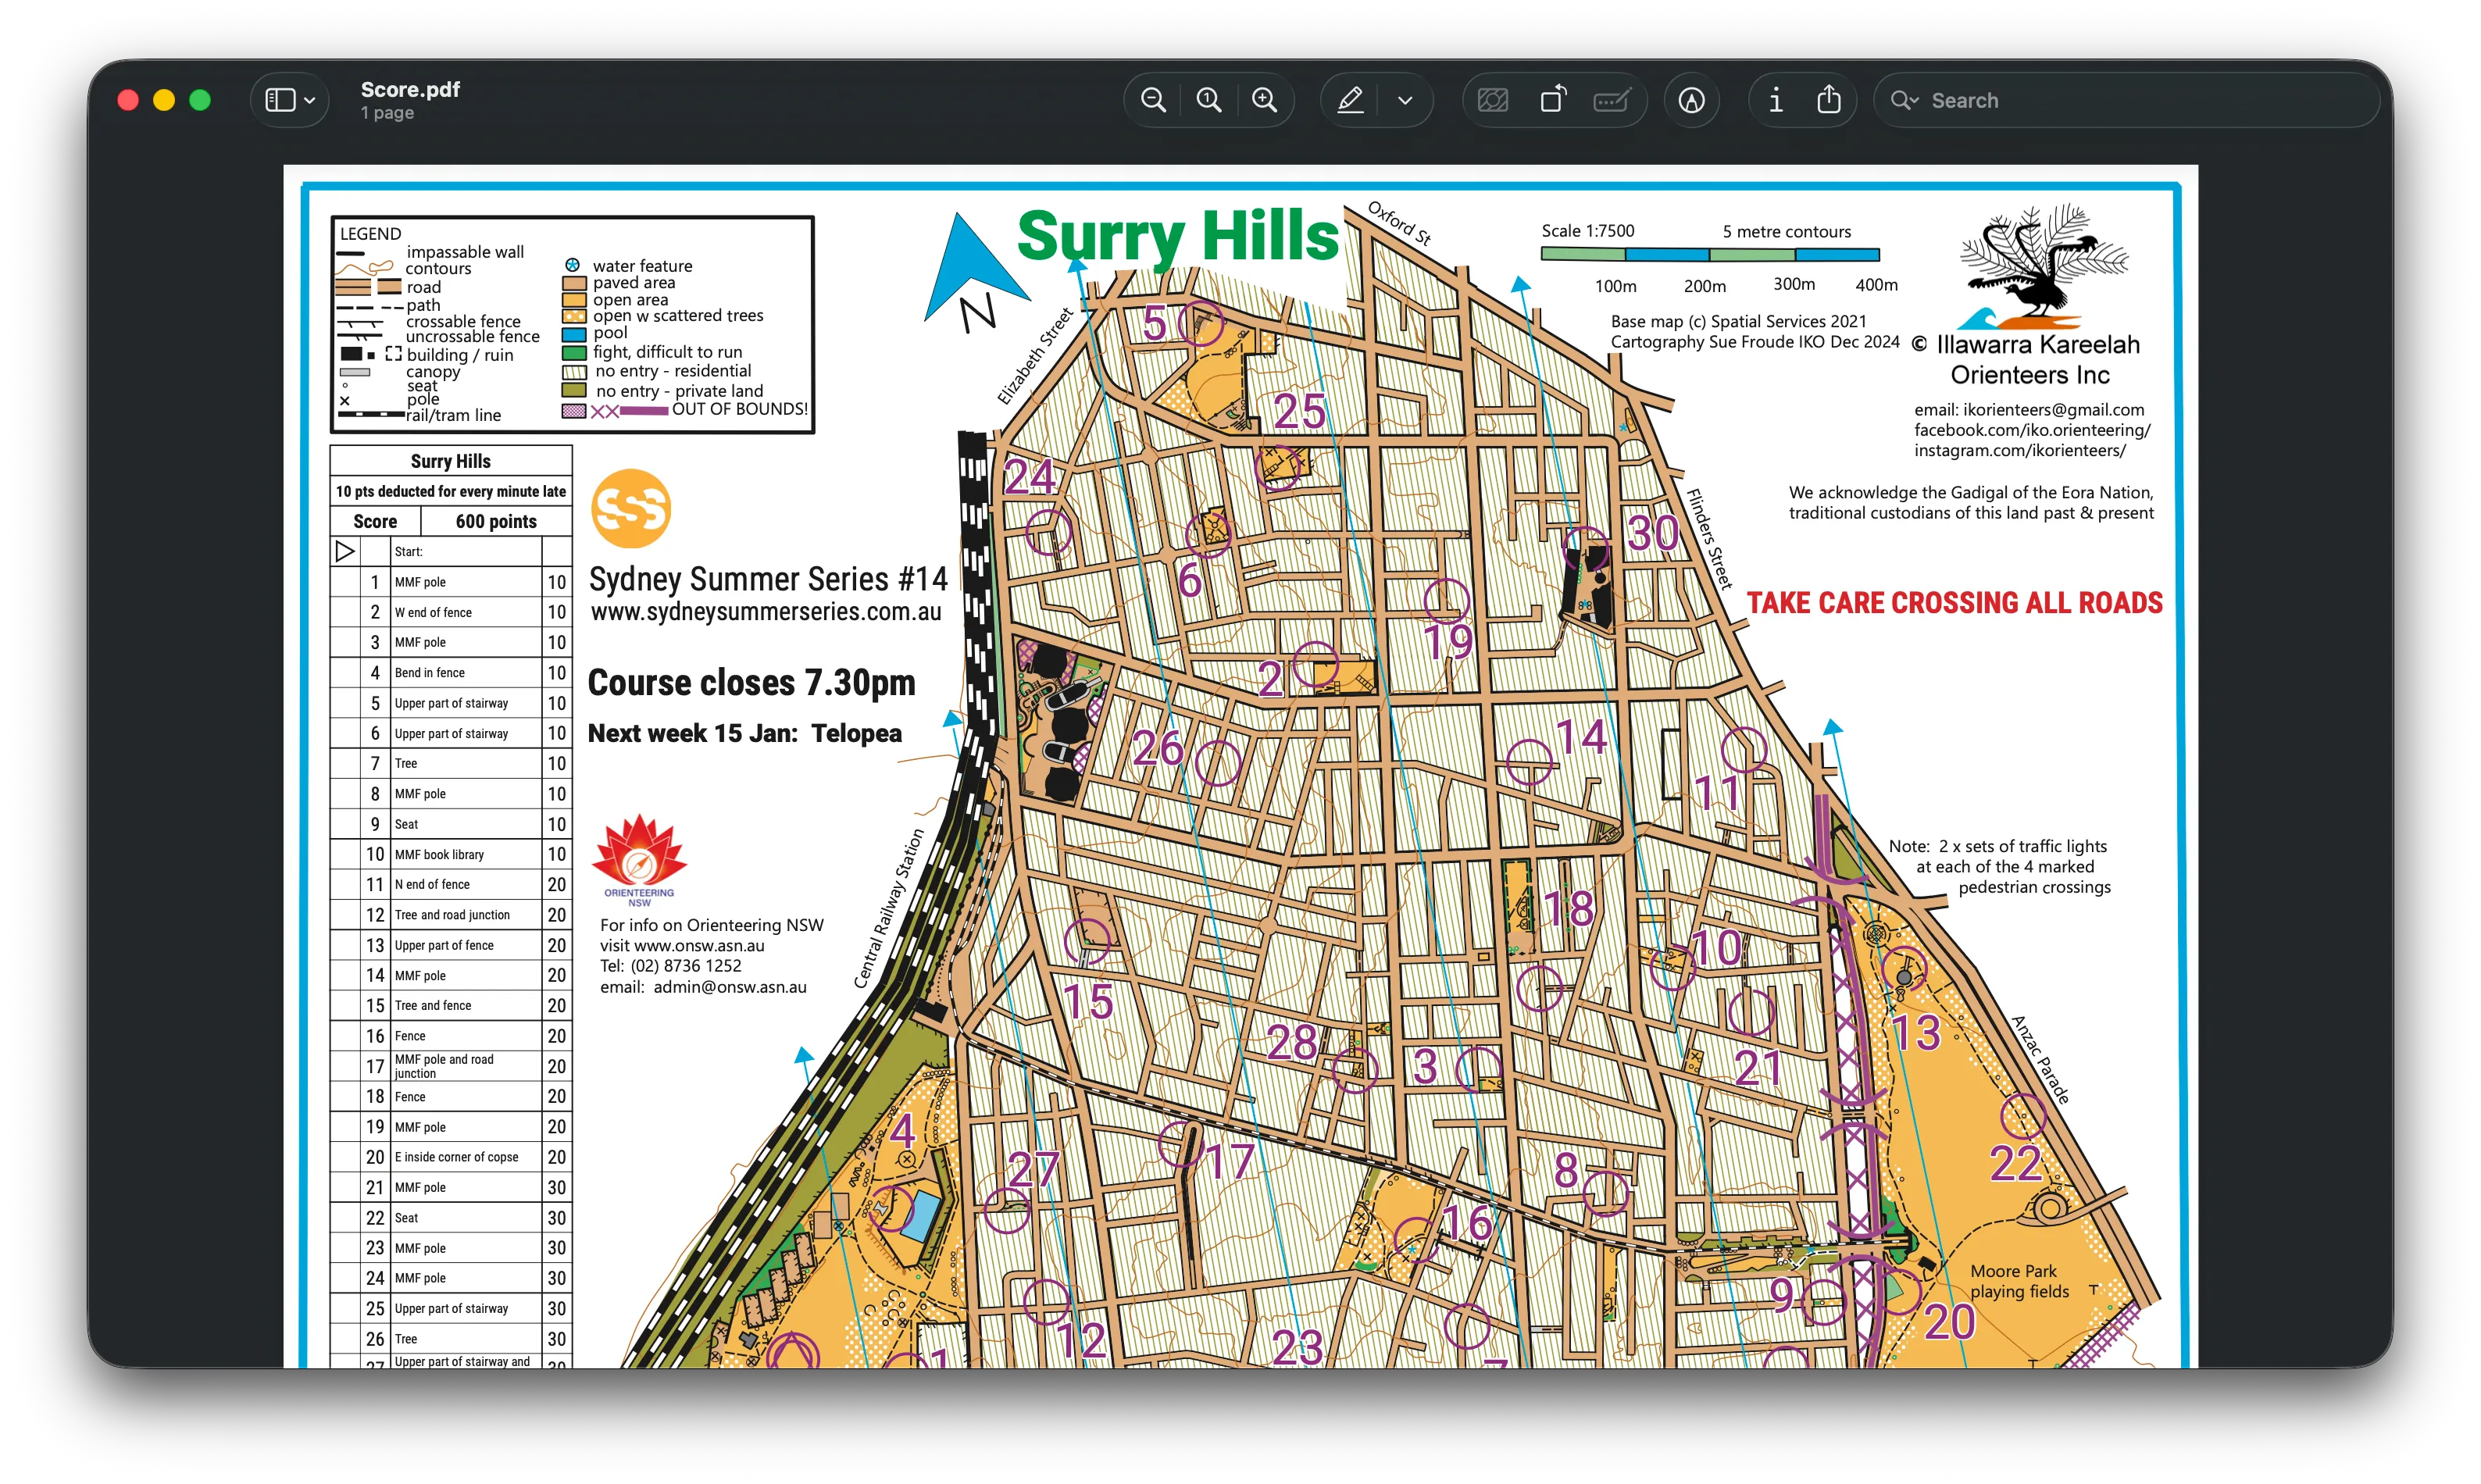This screenshot has width=2481, height=1484.
Task: Click the 'MMF book library' table row
Action: tap(451, 854)
